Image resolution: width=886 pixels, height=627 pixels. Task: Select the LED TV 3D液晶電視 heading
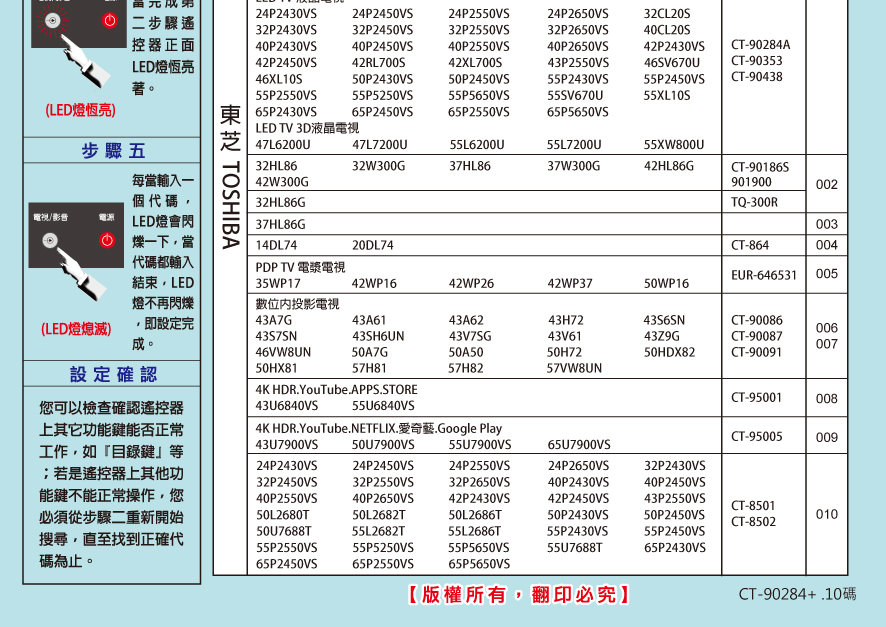click(x=307, y=128)
